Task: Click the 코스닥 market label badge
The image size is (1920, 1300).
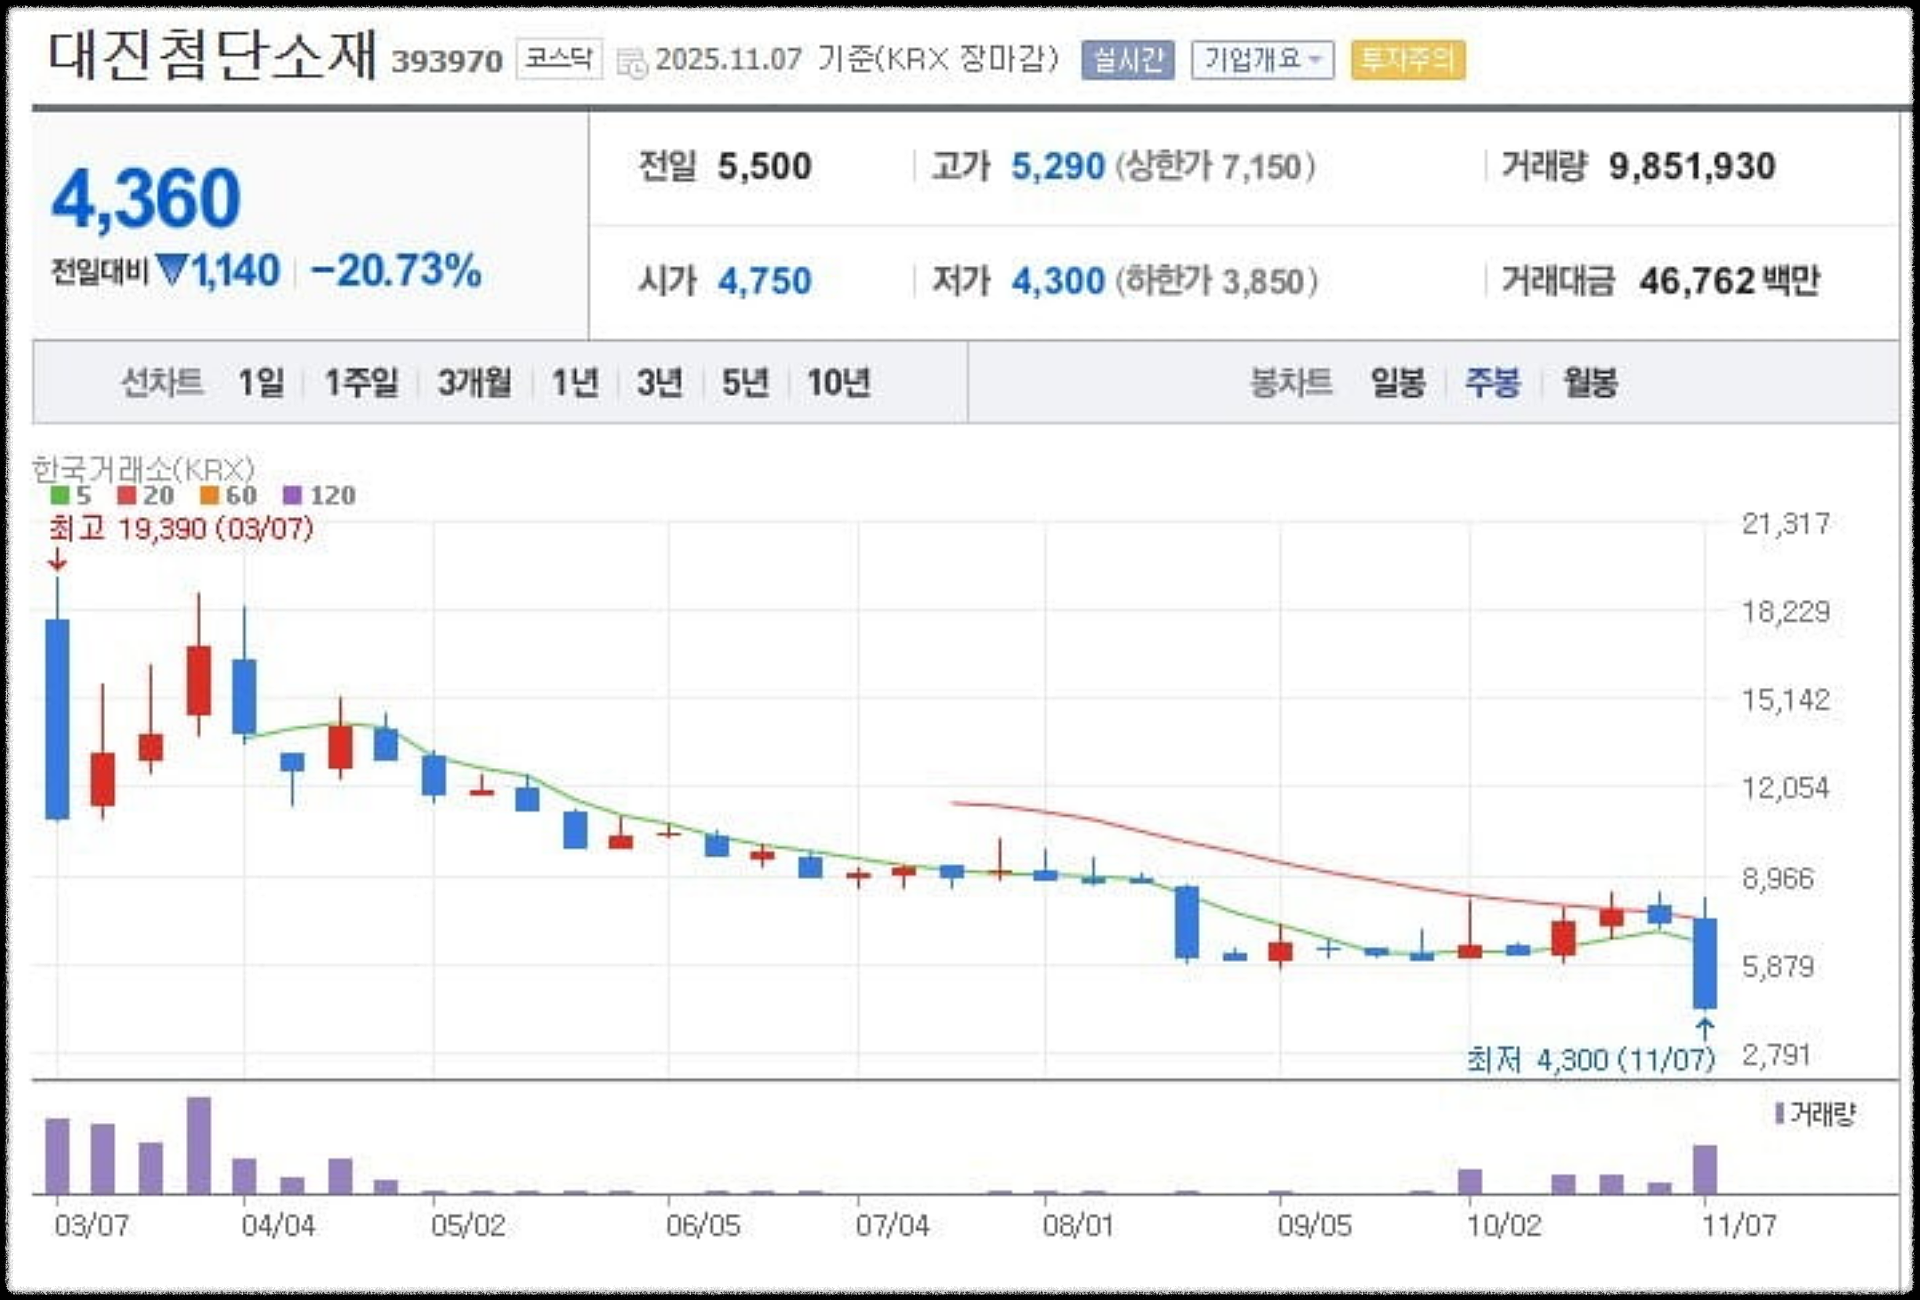Action: coord(557,60)
